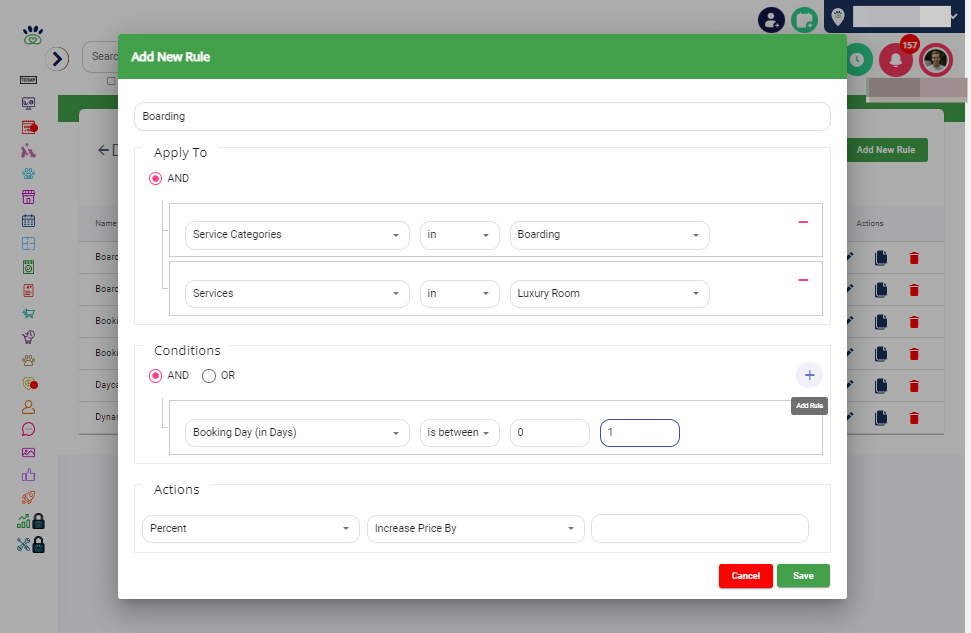Image resolution: width=971 pixels, height=633 pixels.
Task: Open the 'is between' operator dropdown
Action: [x=459, y=433]
